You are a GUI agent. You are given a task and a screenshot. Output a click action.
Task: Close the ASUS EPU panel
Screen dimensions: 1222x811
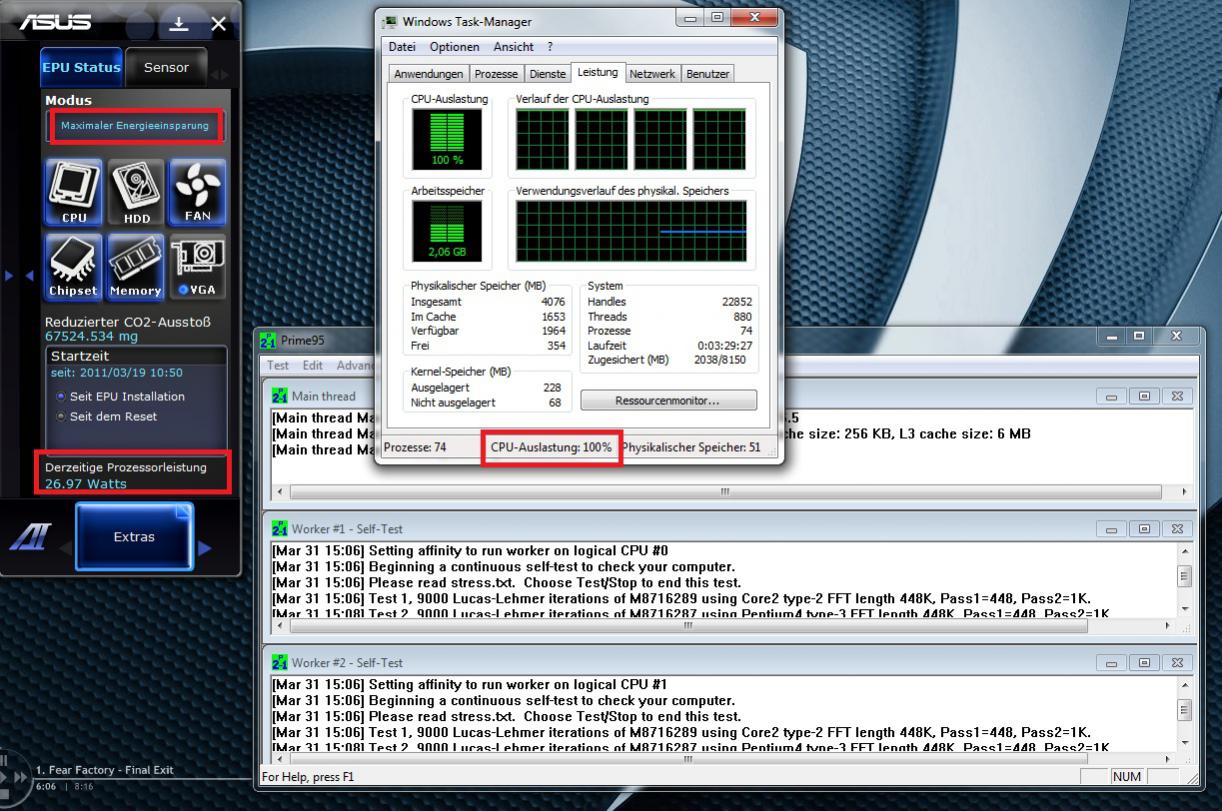(218, 23)
